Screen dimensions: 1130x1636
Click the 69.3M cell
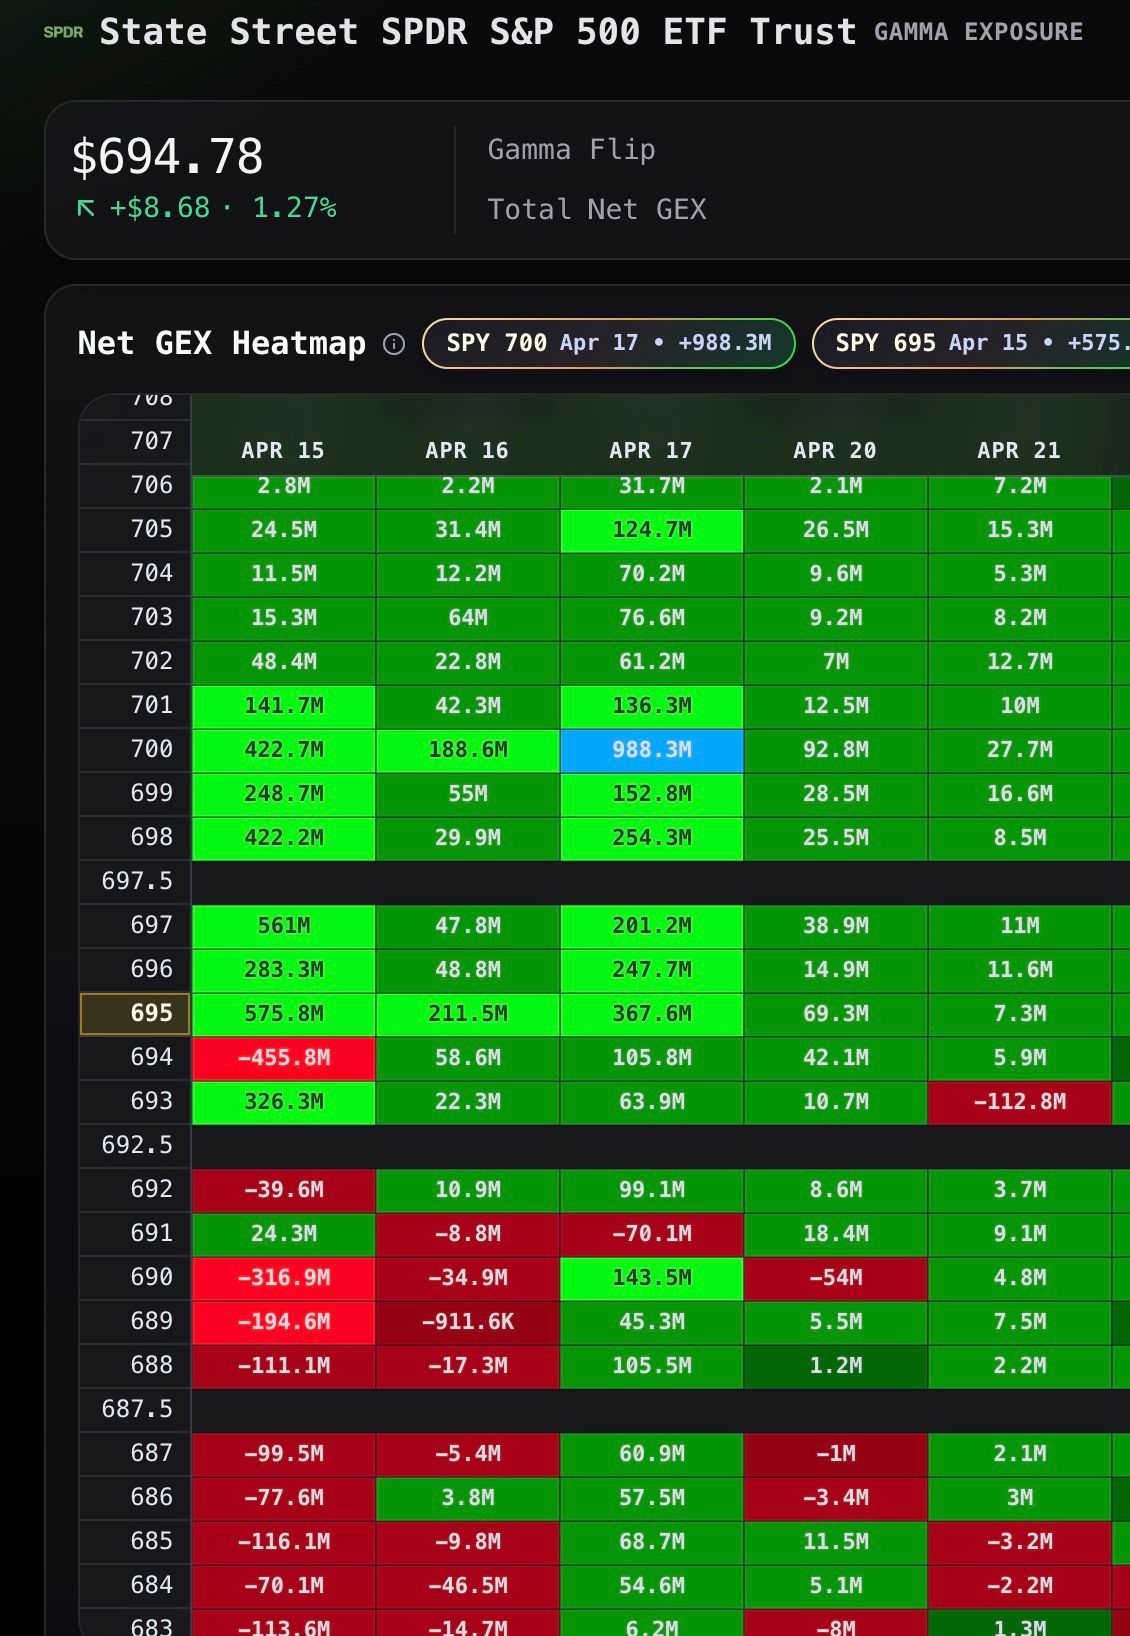click(x=836, y=1014)
